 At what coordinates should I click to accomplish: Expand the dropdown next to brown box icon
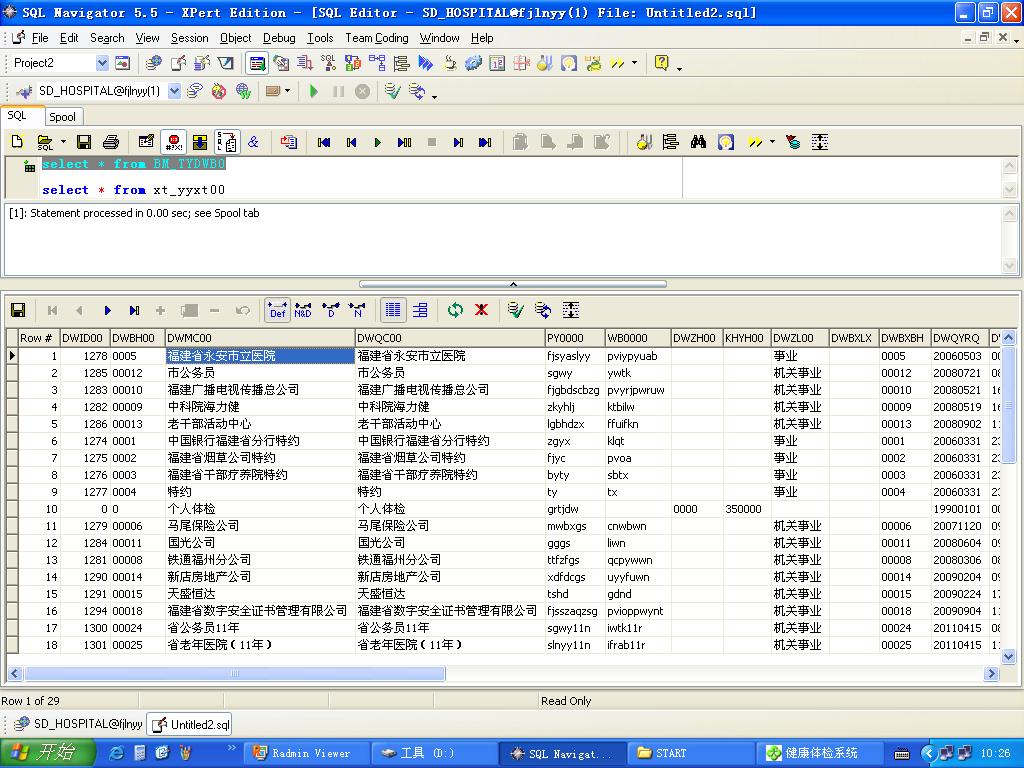pyautogui.click(x=287, y=91)
